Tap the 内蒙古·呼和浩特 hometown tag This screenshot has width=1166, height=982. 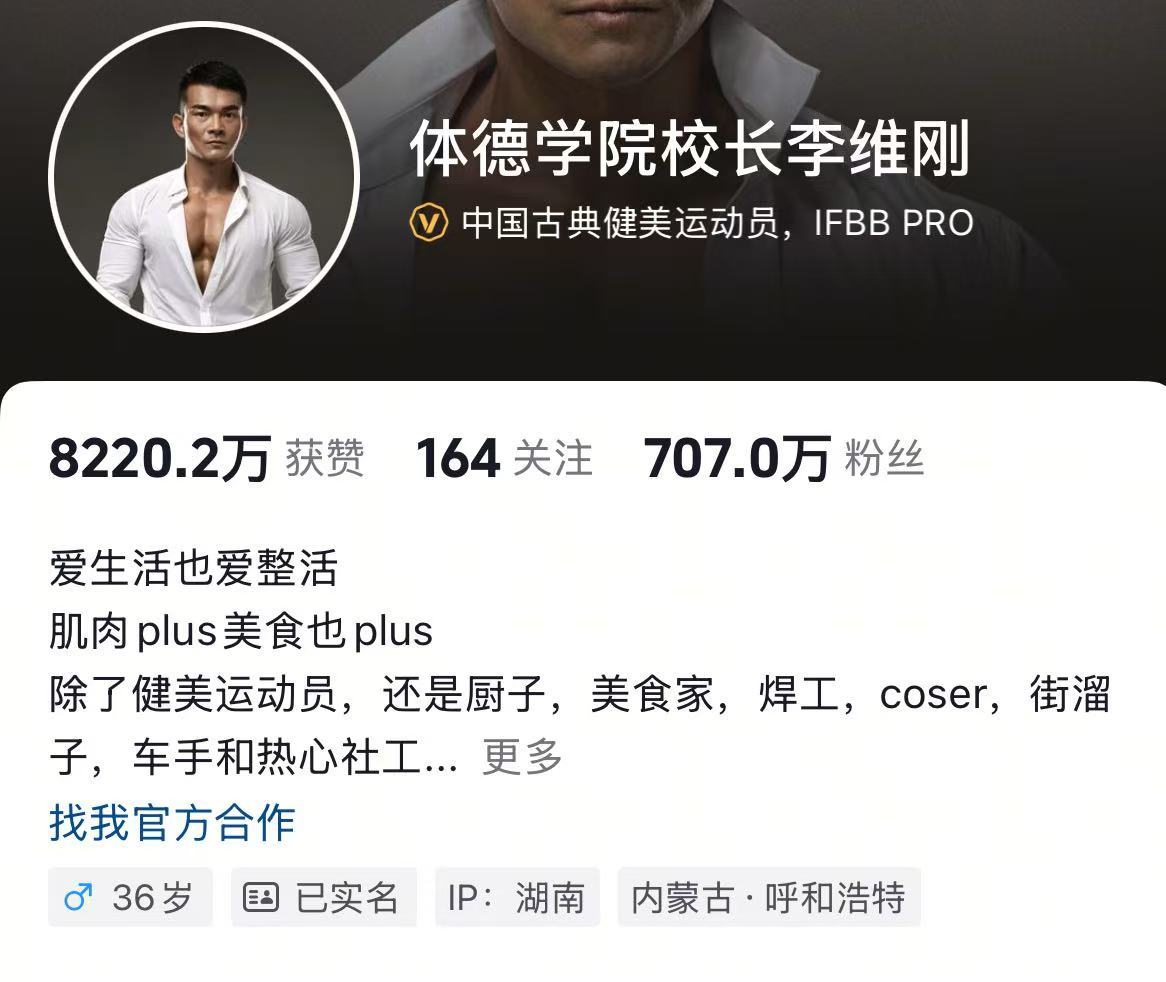(x=769, y=897)
